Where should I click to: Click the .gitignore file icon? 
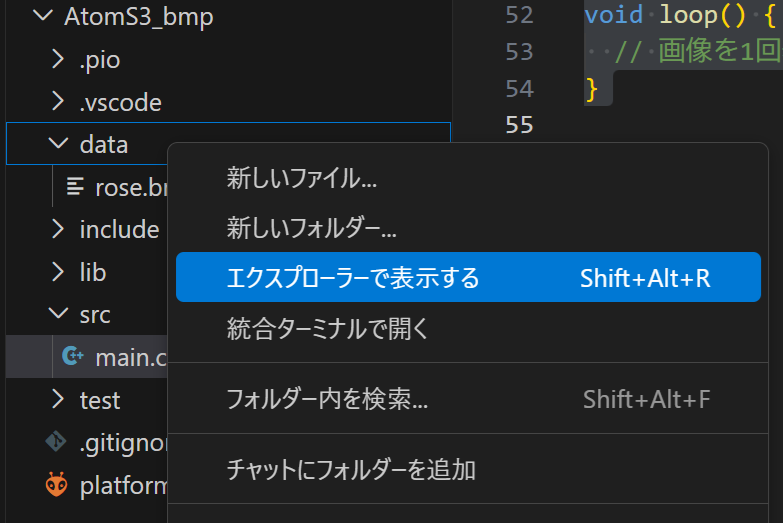coord(56,443)
